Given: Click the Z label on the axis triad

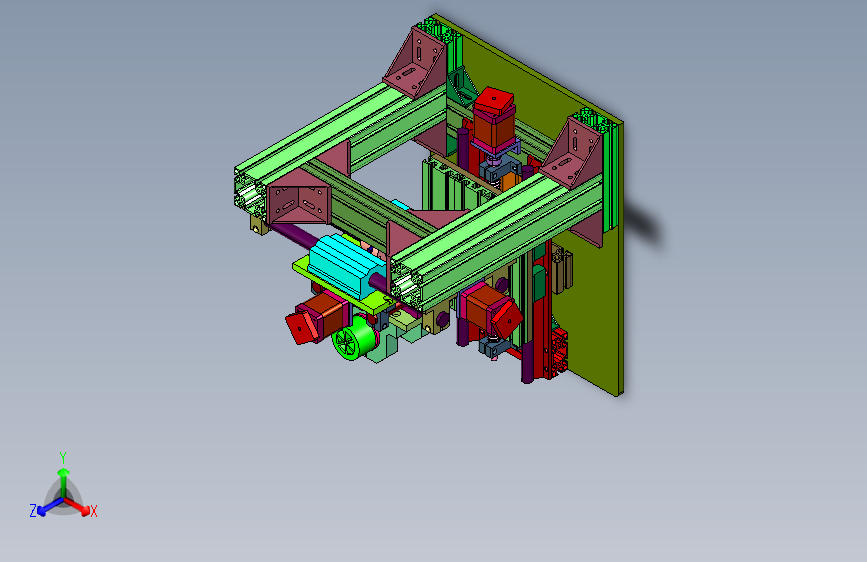Looking at the screenshot, I should [33, 511].
